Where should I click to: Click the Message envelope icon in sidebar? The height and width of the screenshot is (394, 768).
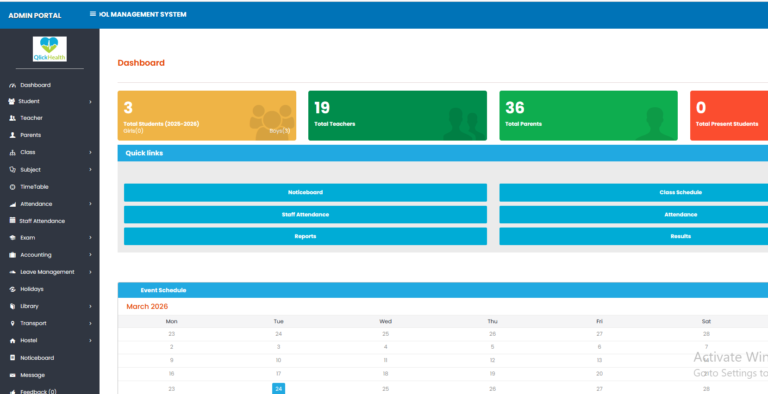pos(13,375)
